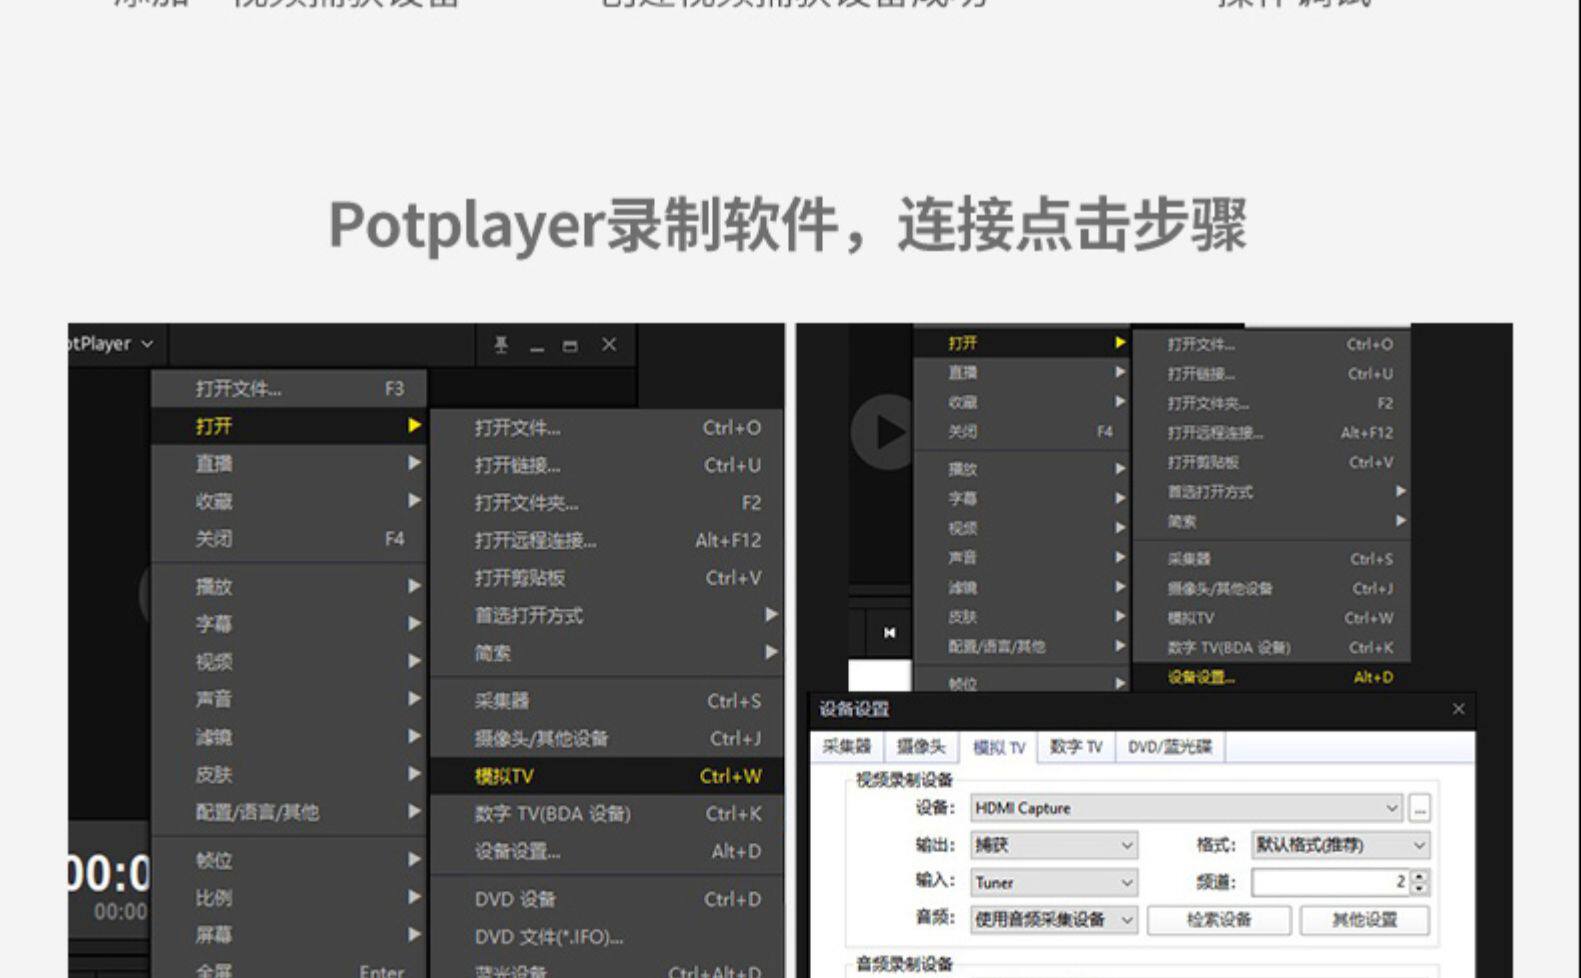Open 收藏 submenu in right window menu
The height and width of the screenshot is (978, 1581).
click(1022, 402)
